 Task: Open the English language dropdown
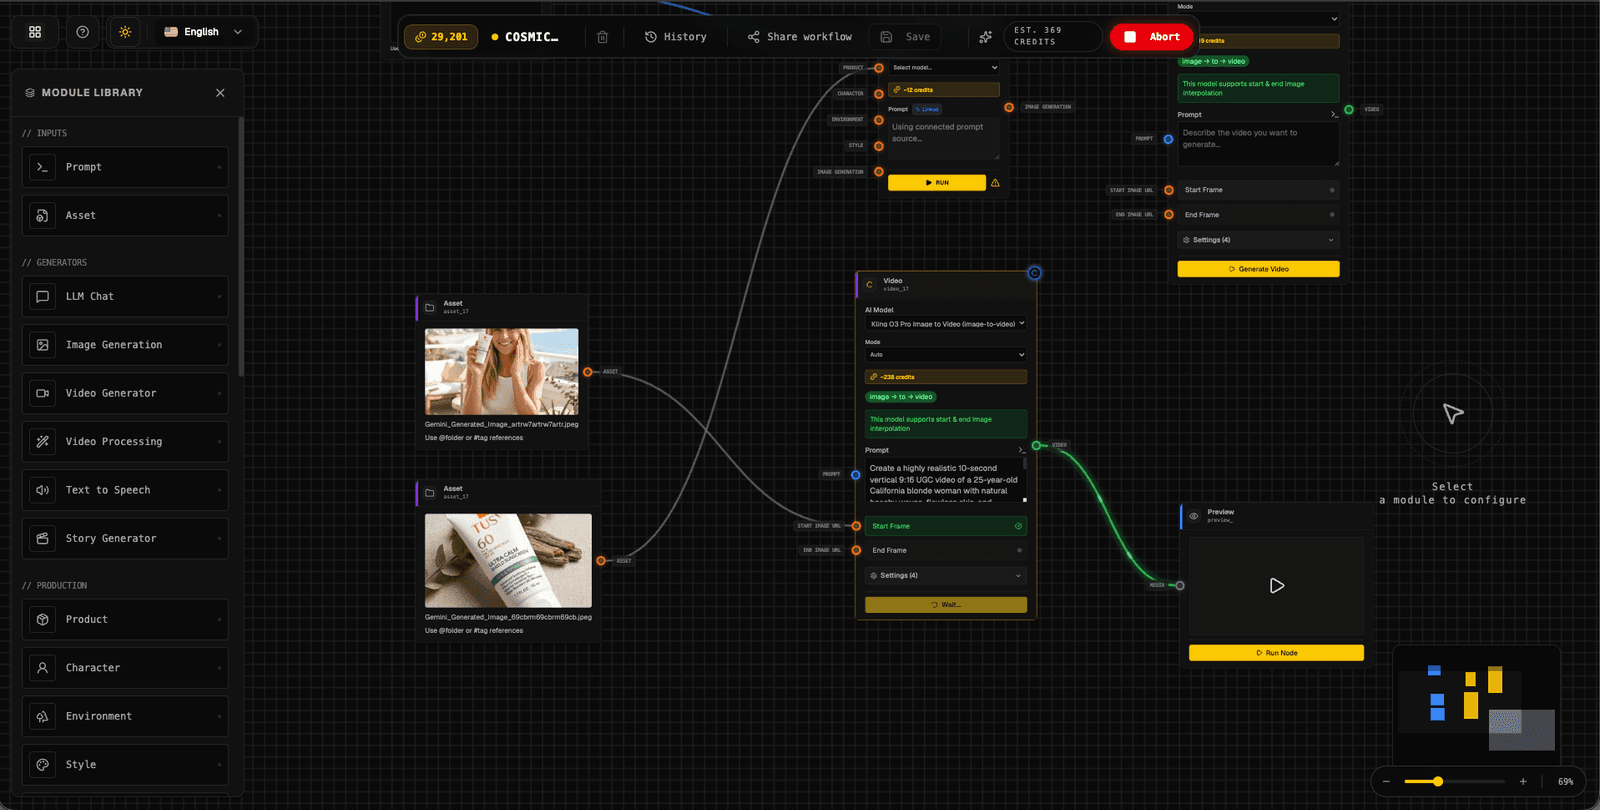[x=203, y=32]
